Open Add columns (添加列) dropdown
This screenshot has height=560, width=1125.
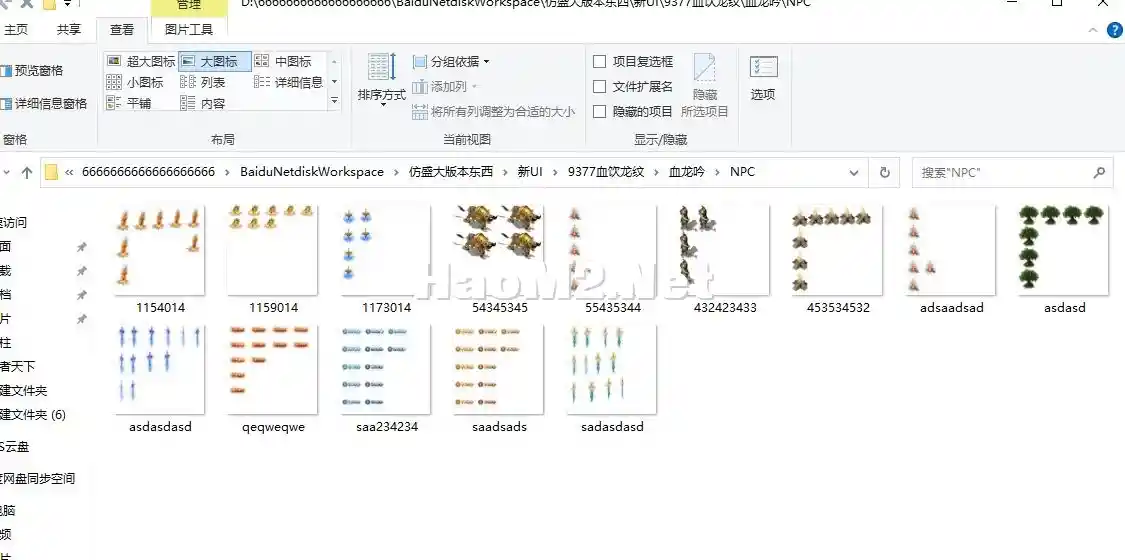click(x=446, y=87)
